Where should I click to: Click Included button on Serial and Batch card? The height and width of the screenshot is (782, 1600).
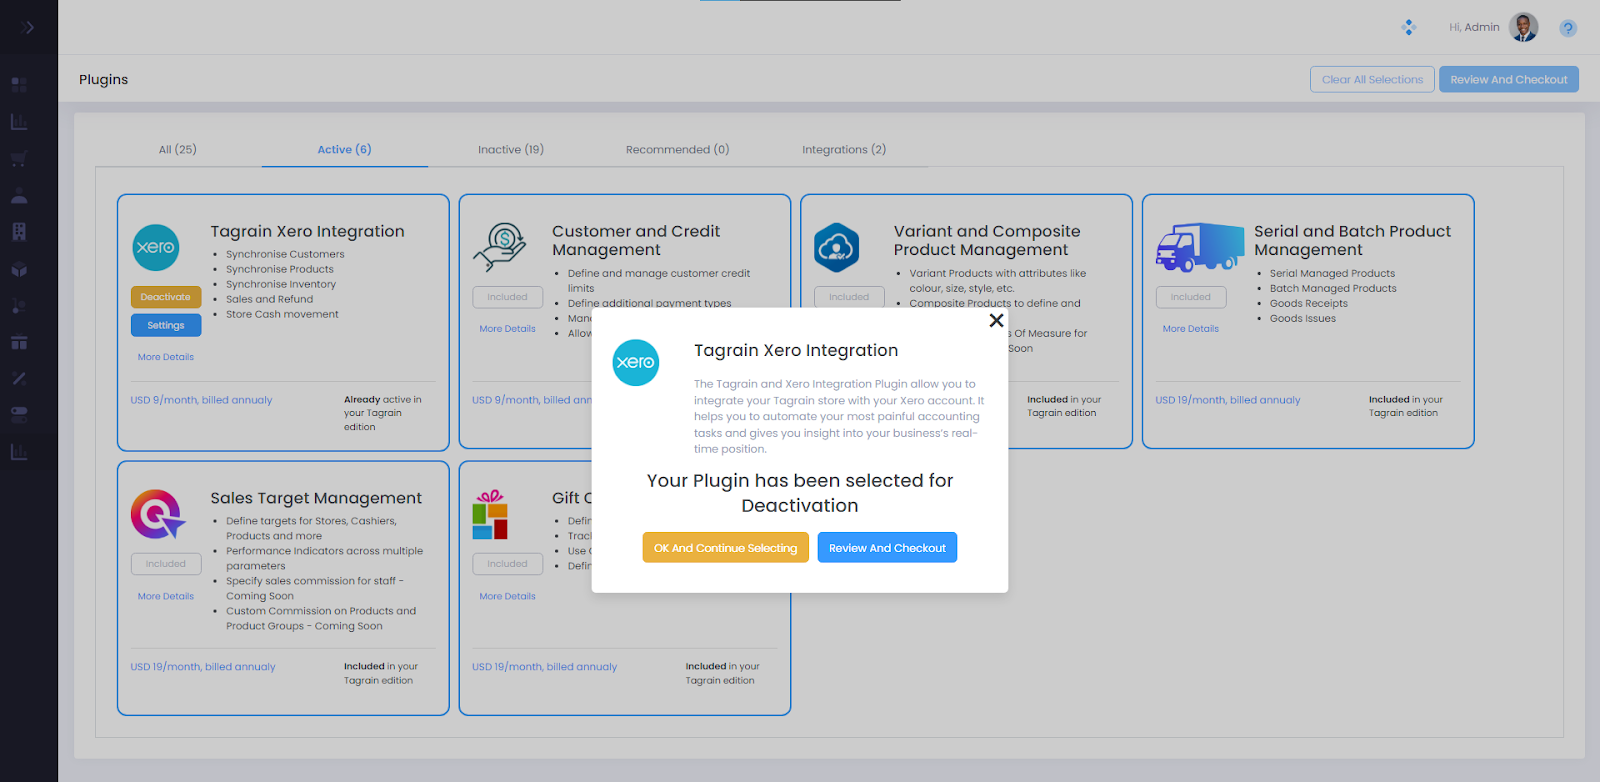1191,297
